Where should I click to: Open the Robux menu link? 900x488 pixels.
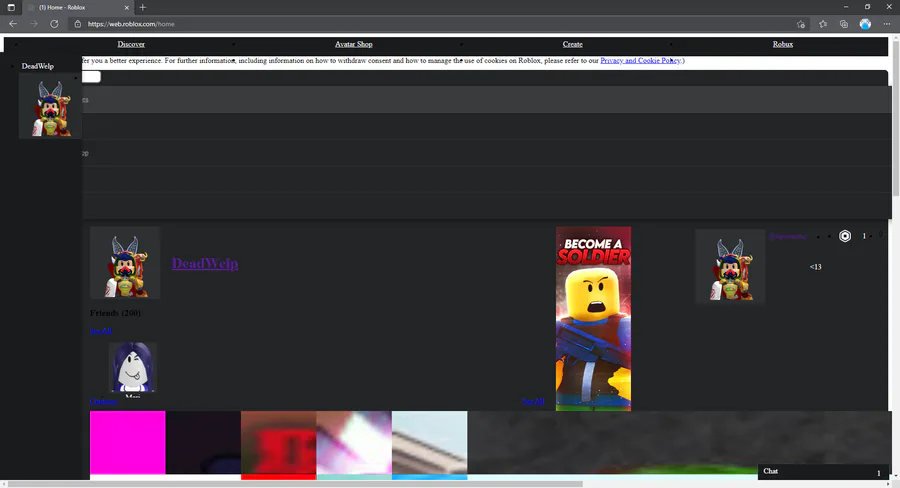[783, 44]
